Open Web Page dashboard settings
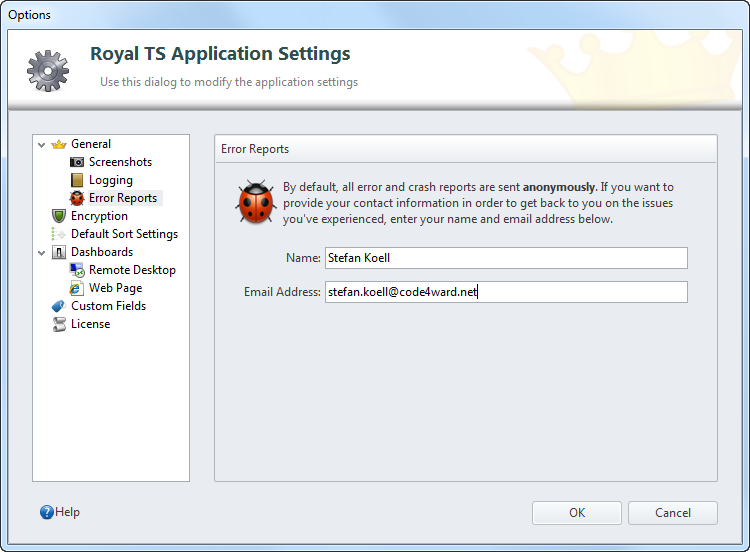The height and width of the screenshot is (552, 750). pos(116,288)
